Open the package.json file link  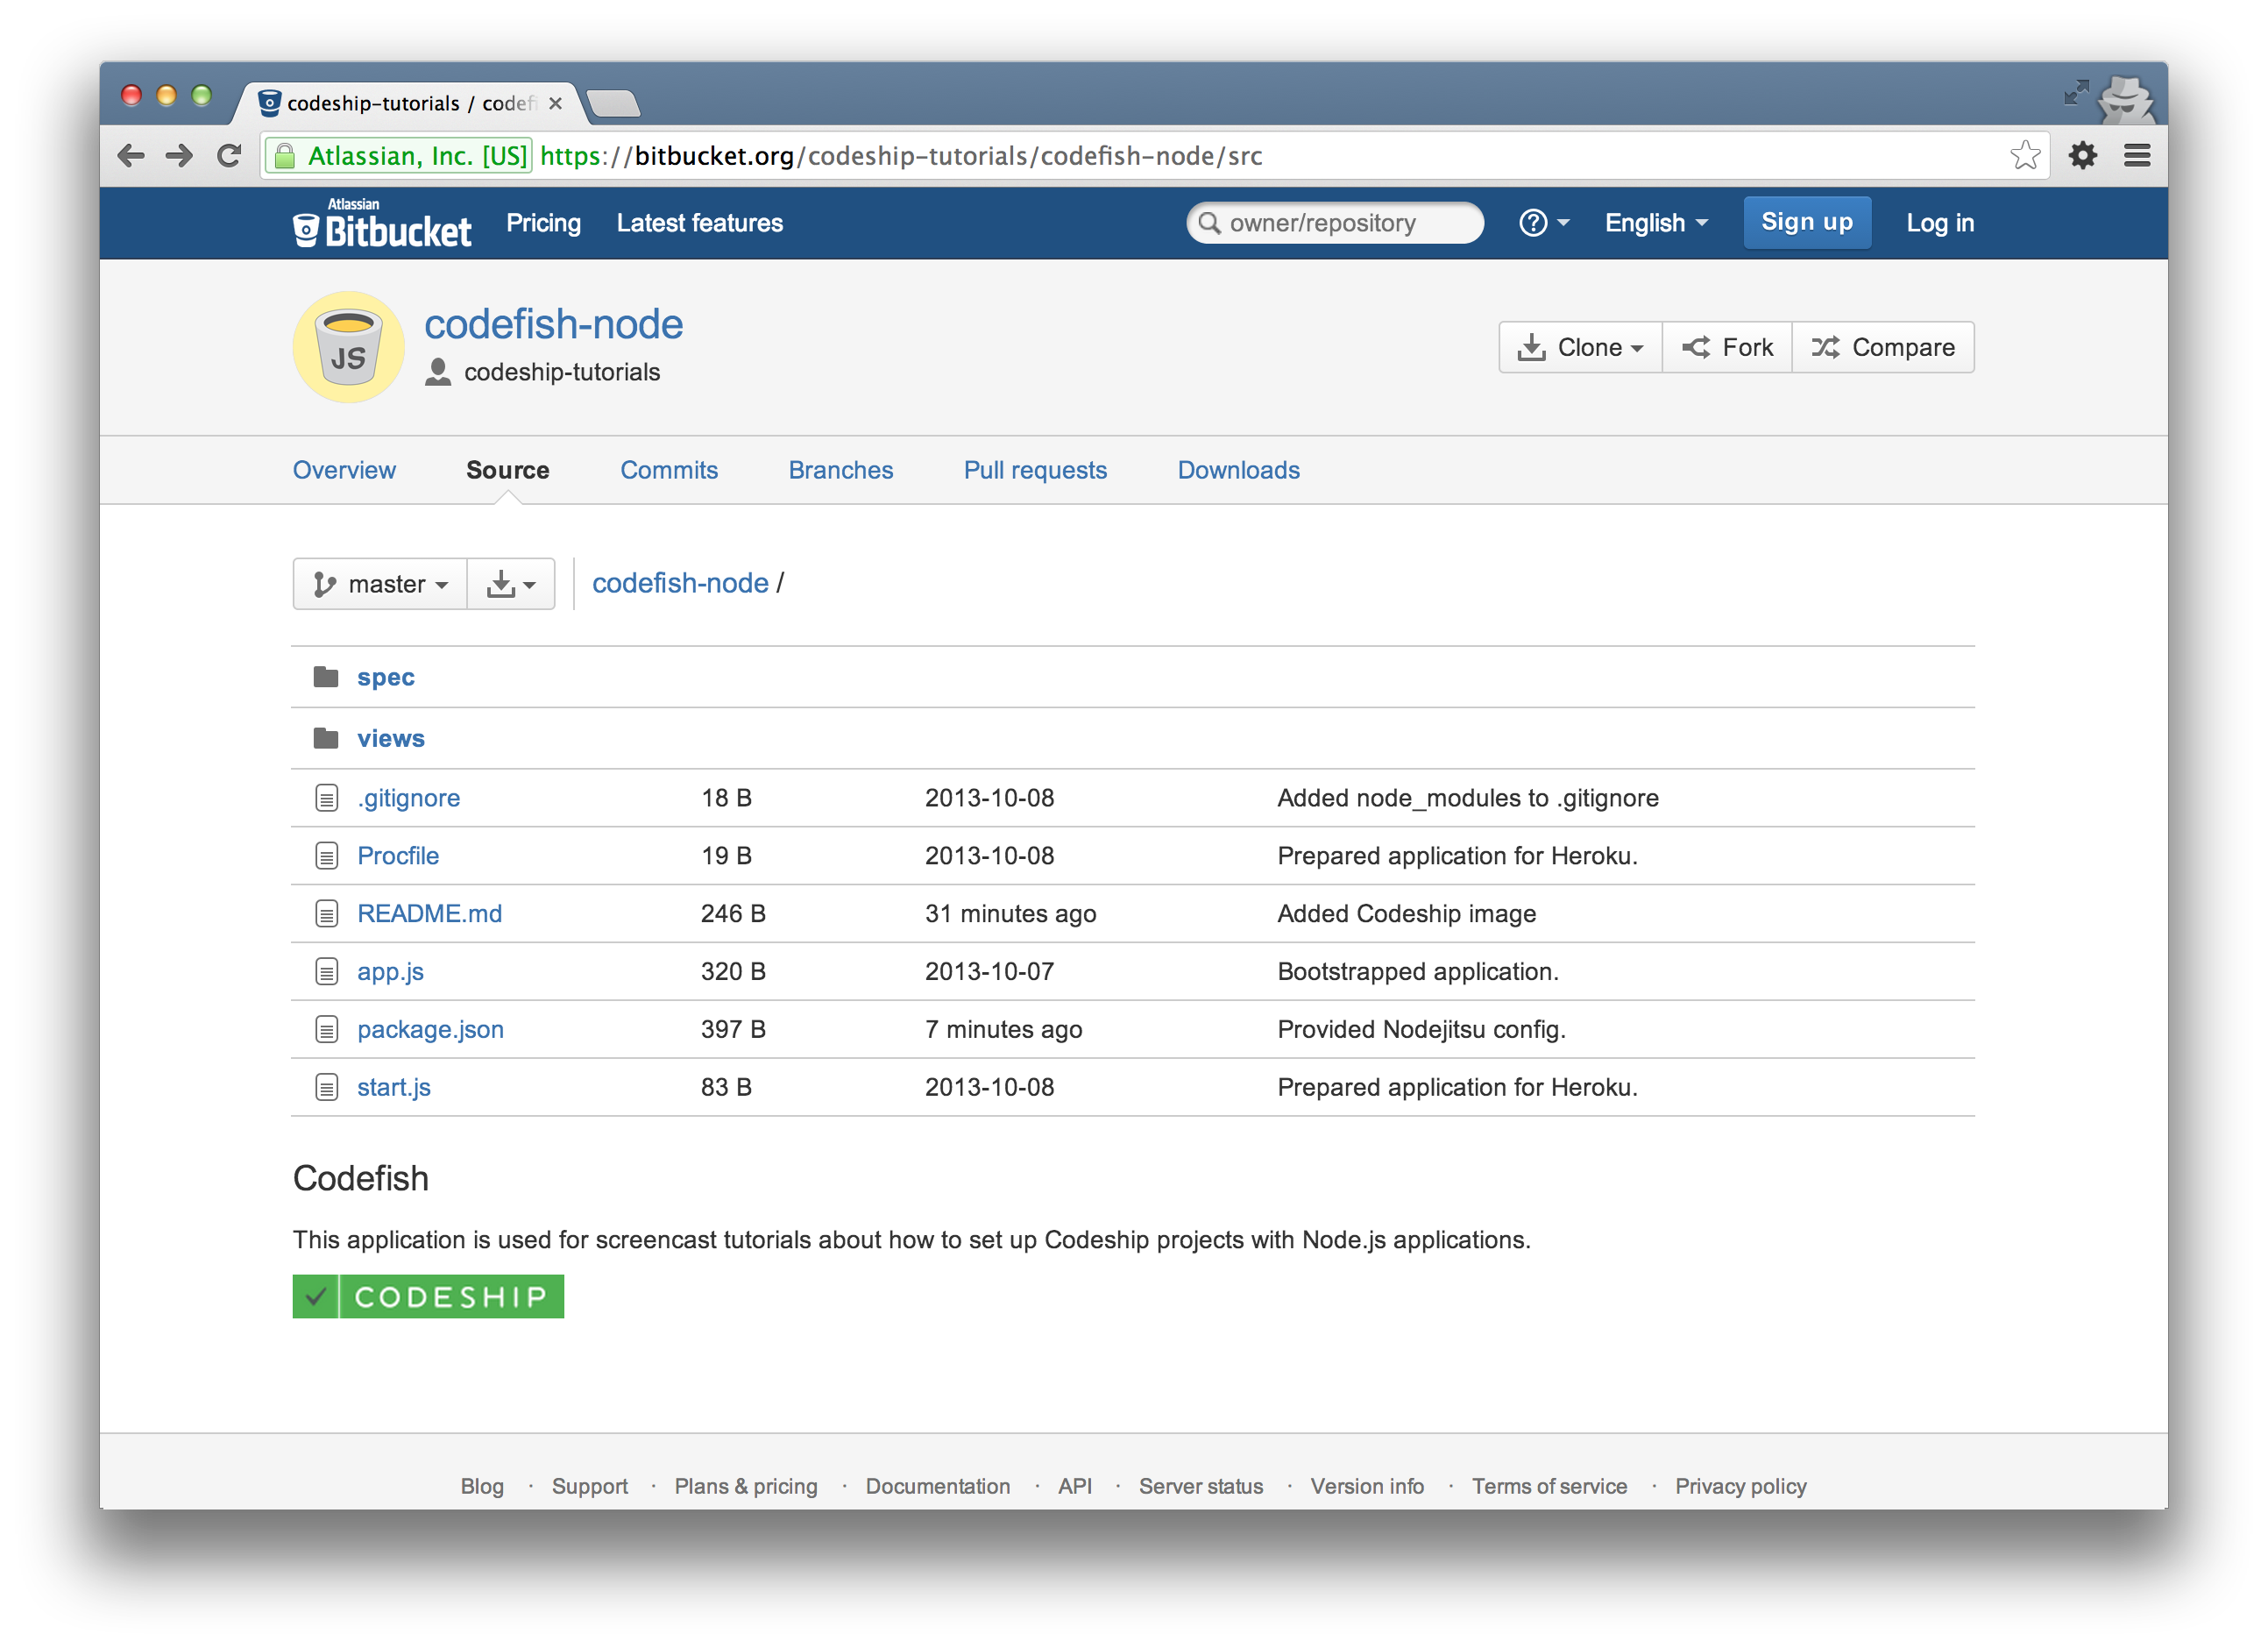click(430, 1029)
